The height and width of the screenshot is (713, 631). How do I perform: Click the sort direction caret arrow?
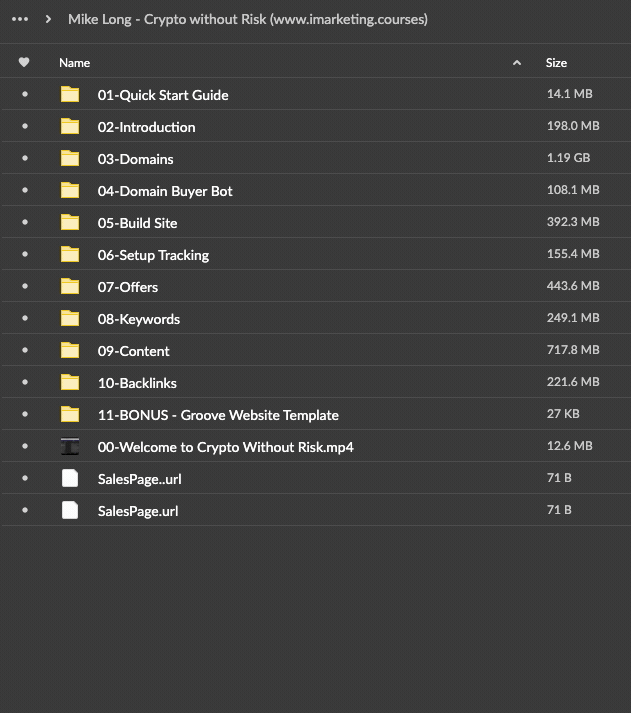tap(517, 63)
